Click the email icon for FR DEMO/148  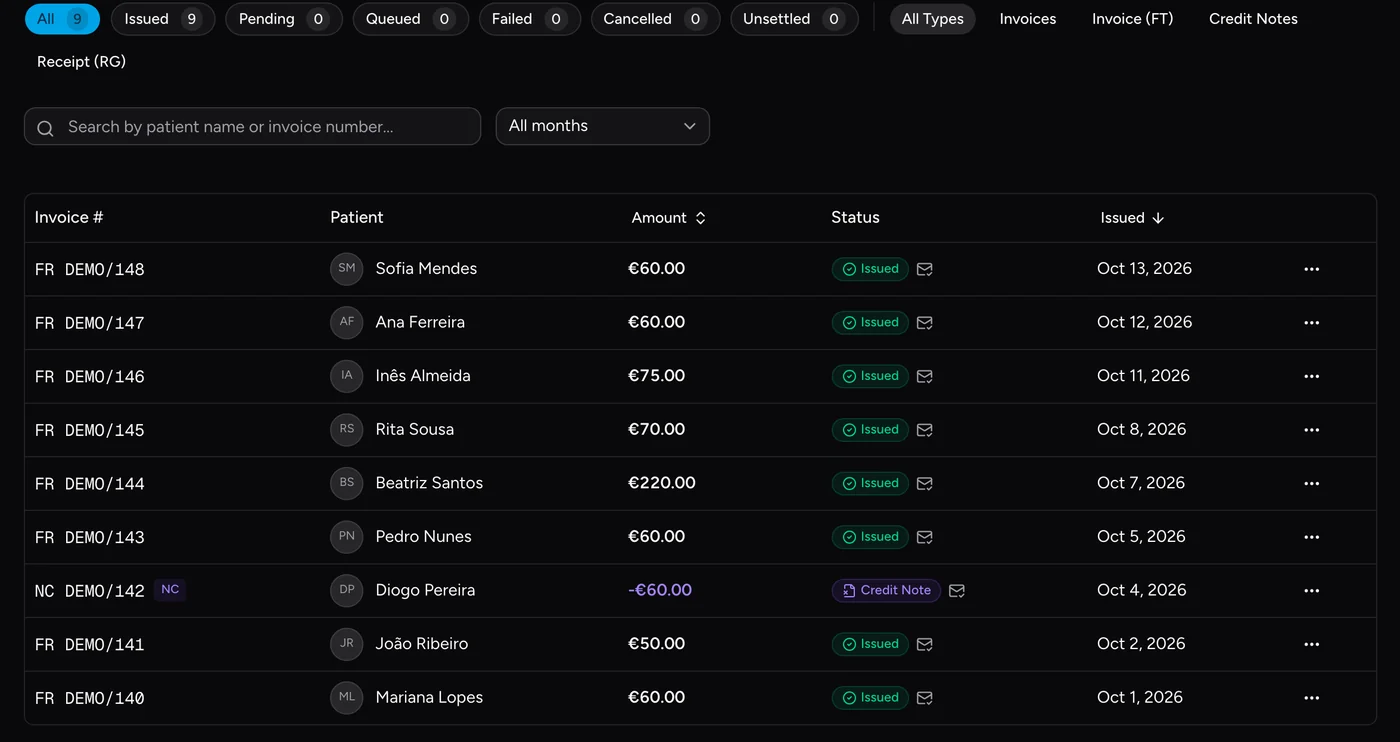[x=925, y=269]
